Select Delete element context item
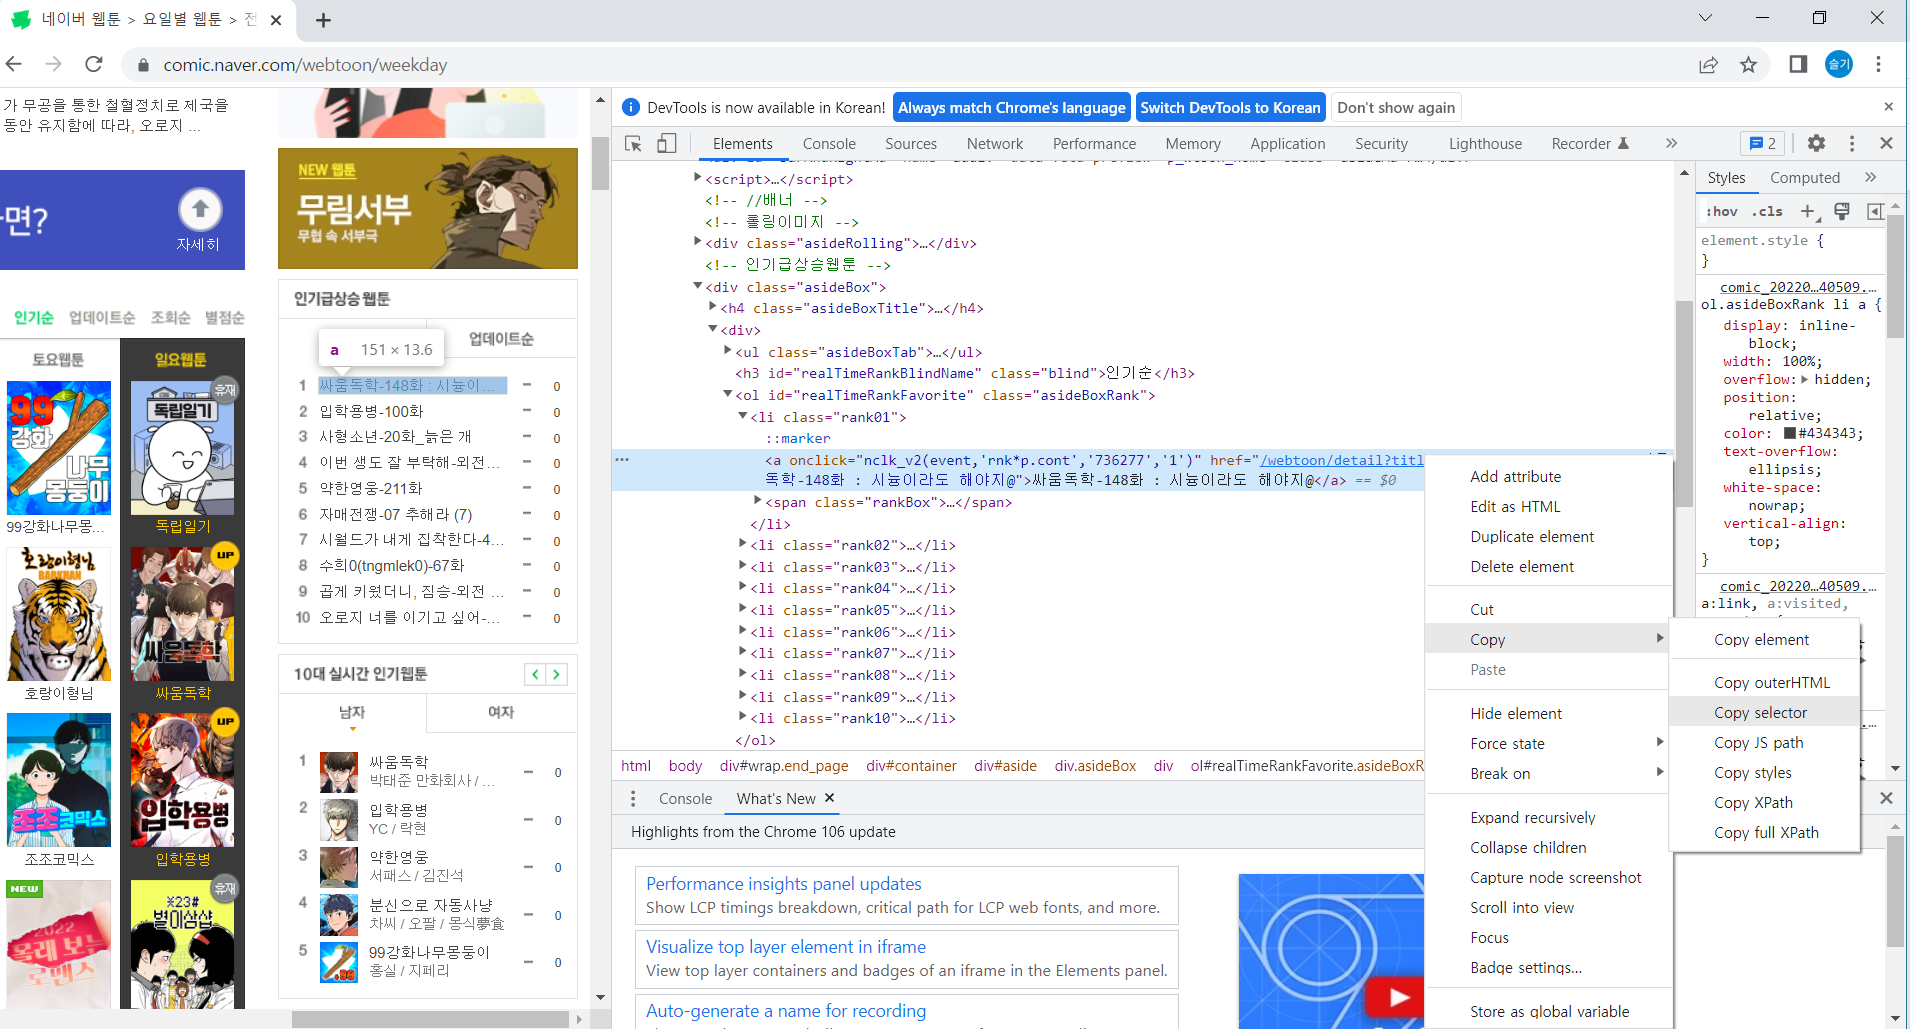 tap(1548, 566)
